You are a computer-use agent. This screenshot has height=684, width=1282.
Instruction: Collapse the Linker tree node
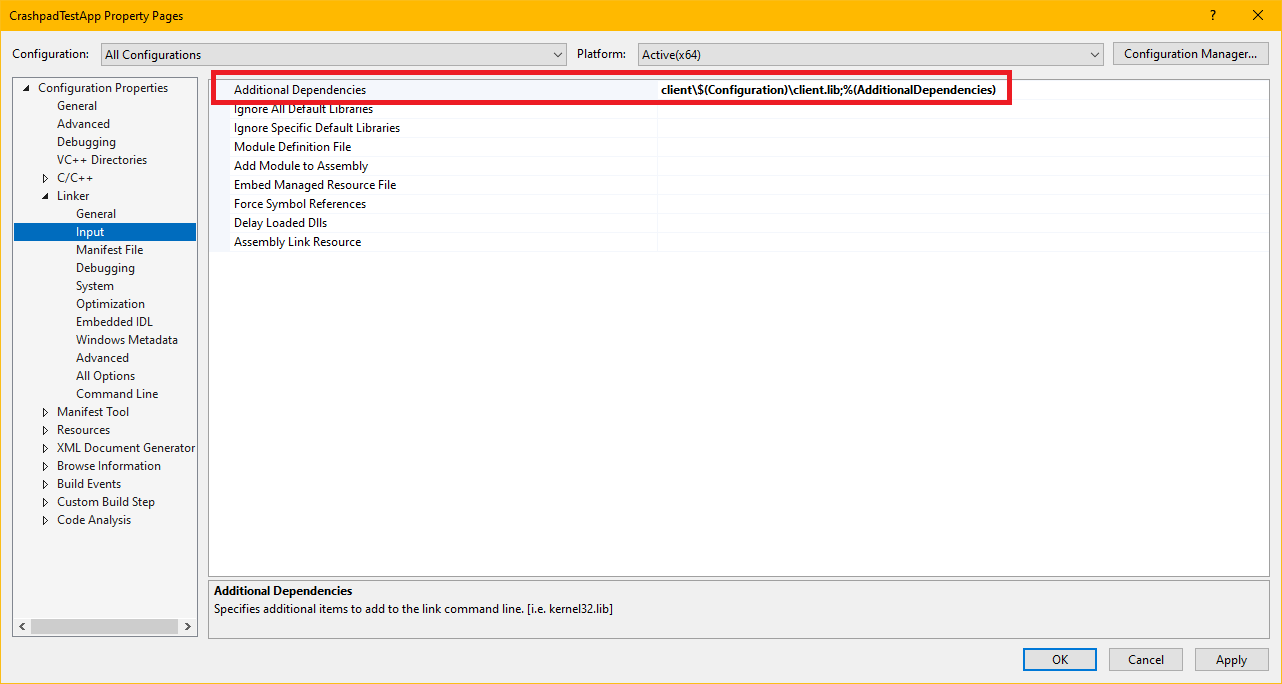click(45, 196)
